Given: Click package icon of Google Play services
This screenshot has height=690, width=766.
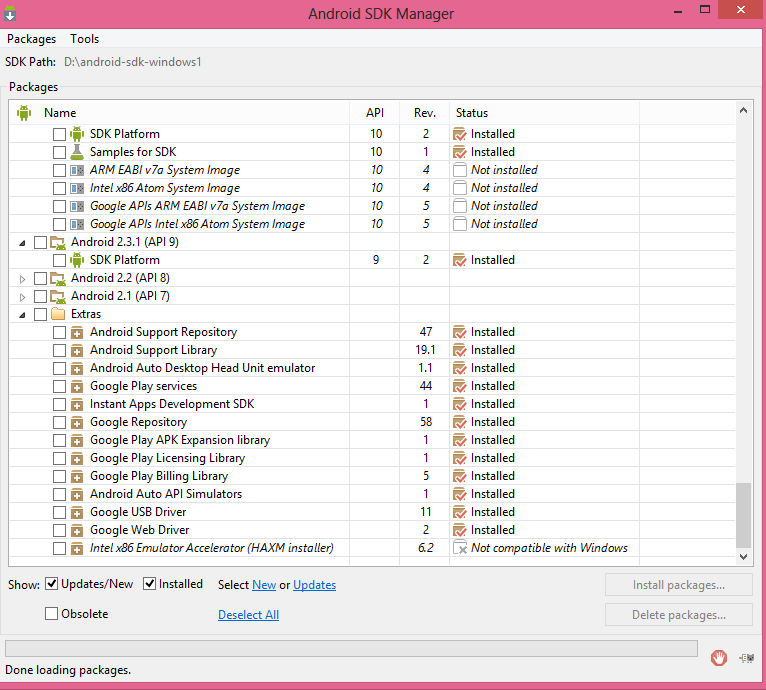Looking at the screenshot, I should (x=77, y=387).
